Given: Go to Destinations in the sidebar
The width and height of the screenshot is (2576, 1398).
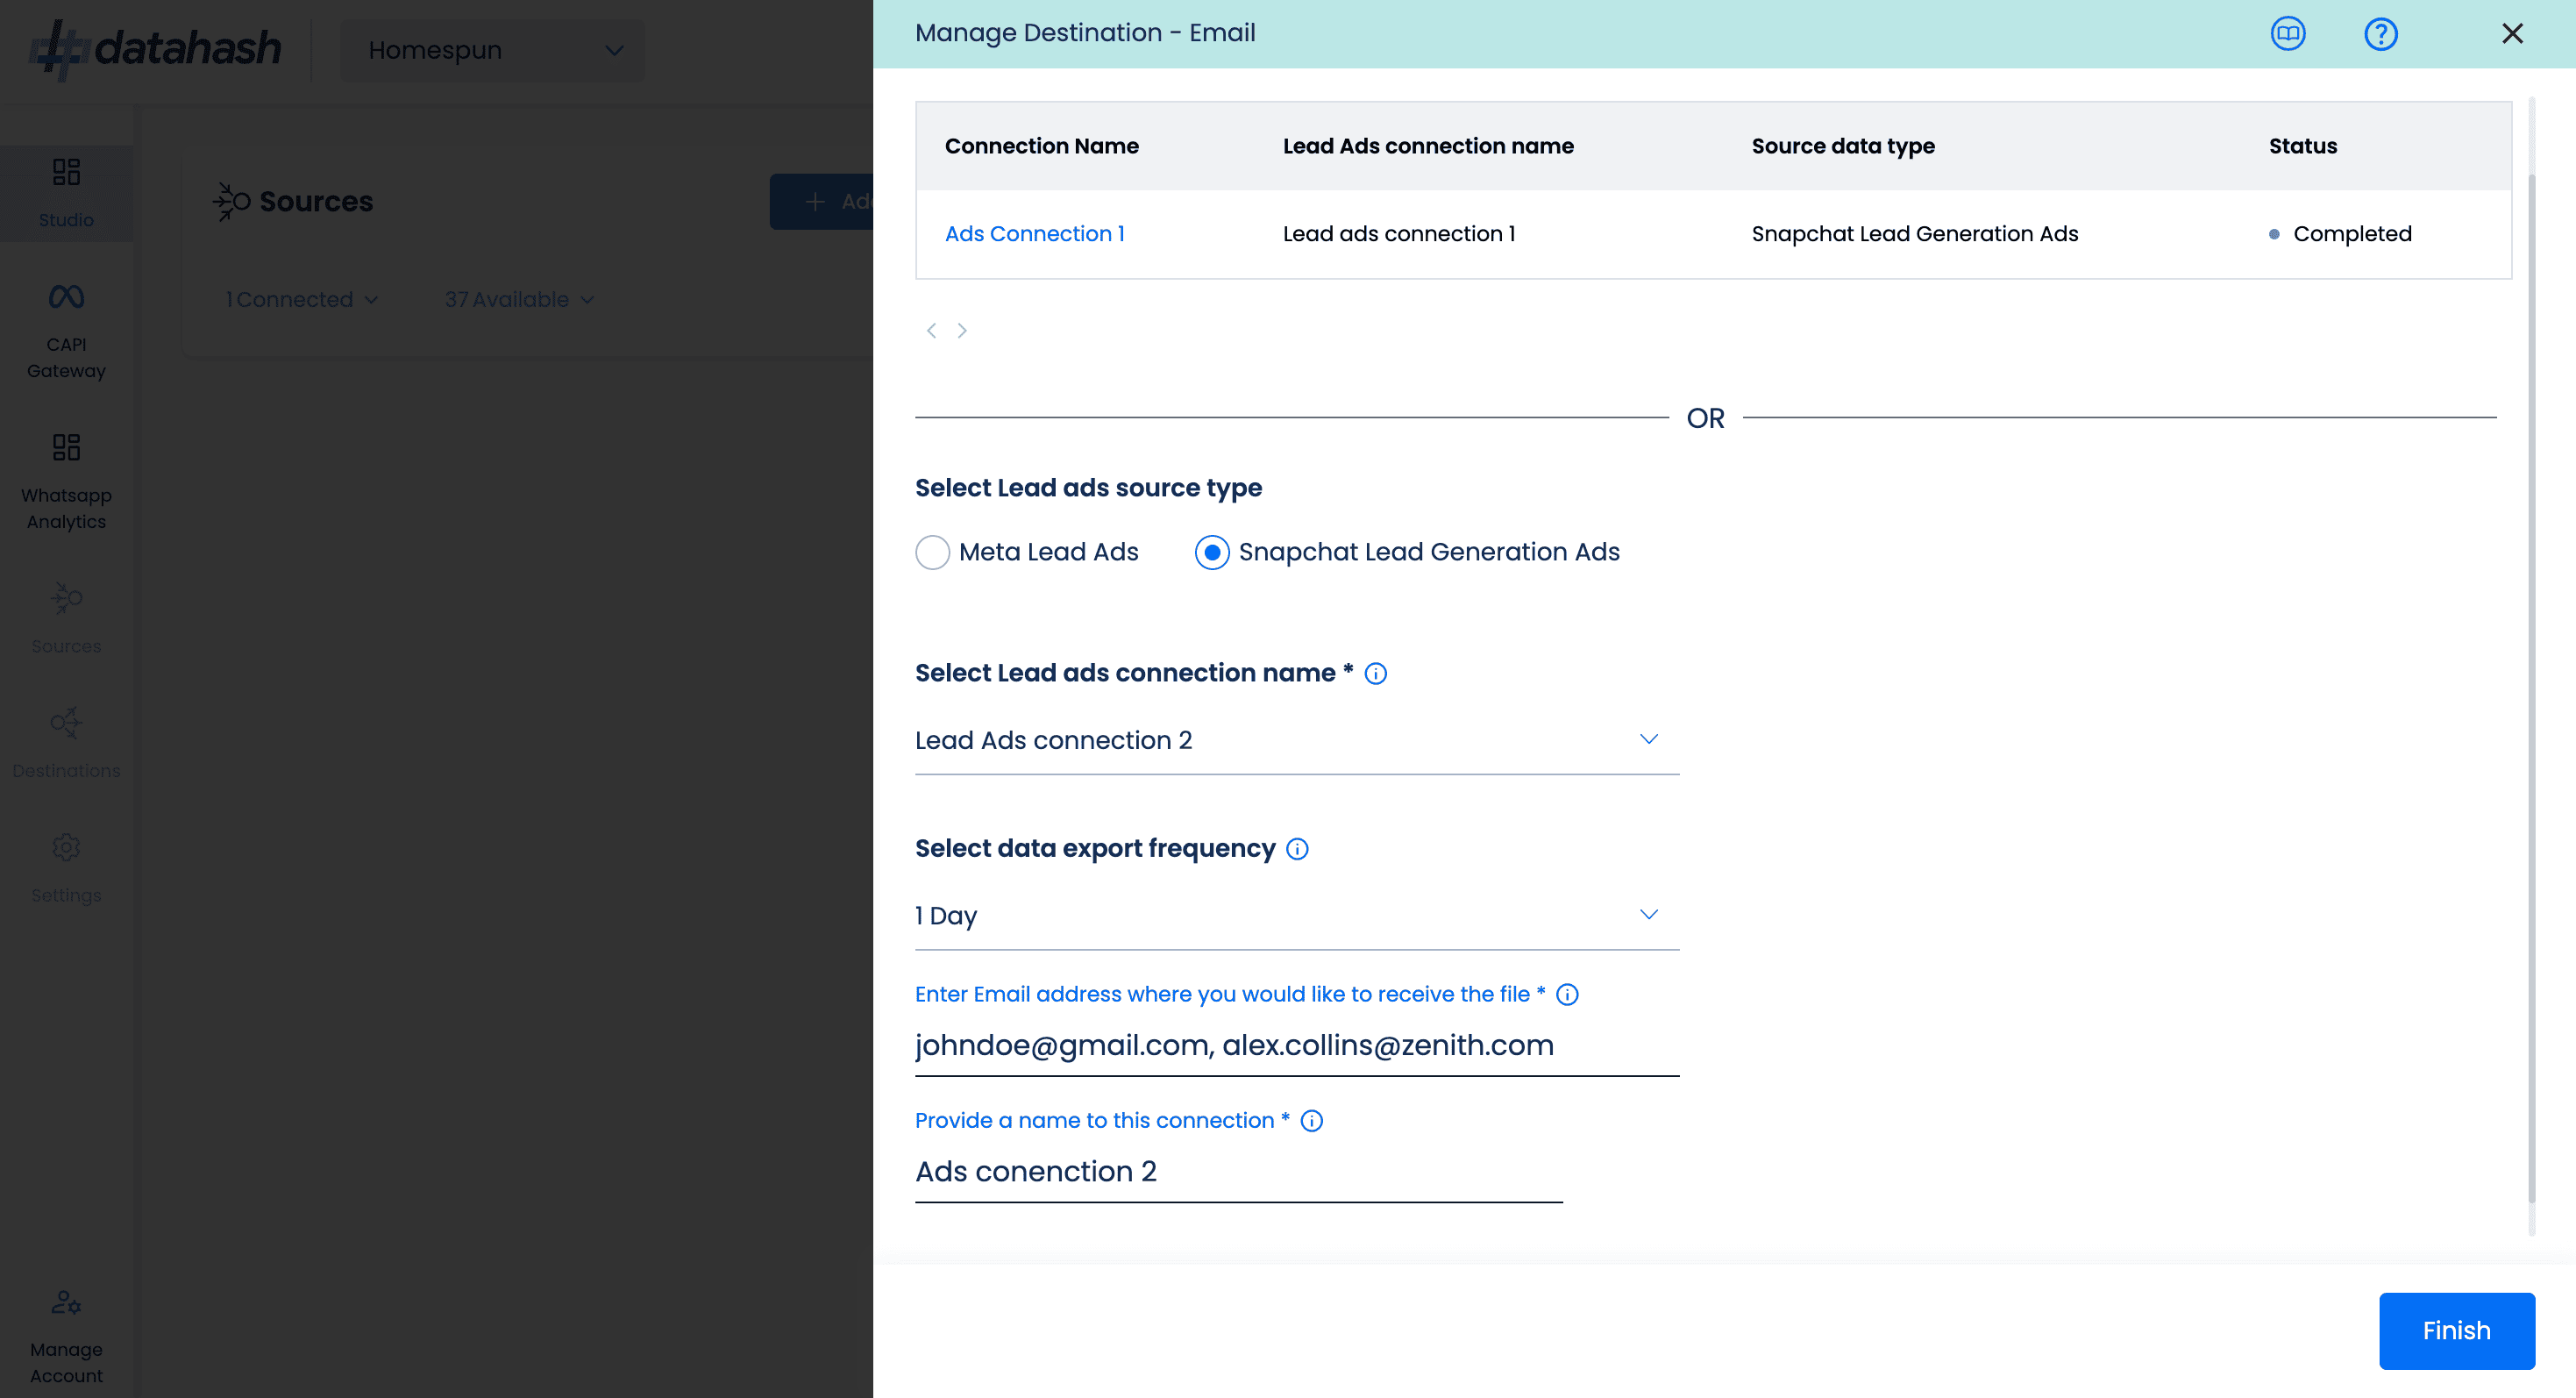Looking at the screenshot, I should click(x=66, y=744).
